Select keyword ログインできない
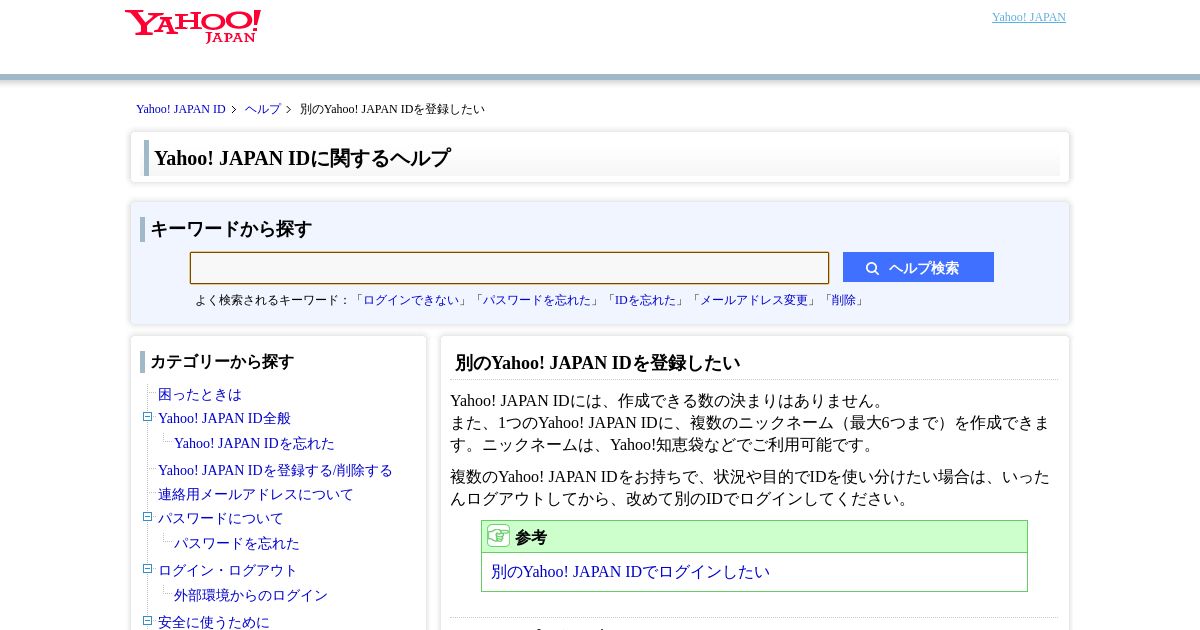The image size is (1200, 630). (x=411, y=300)
